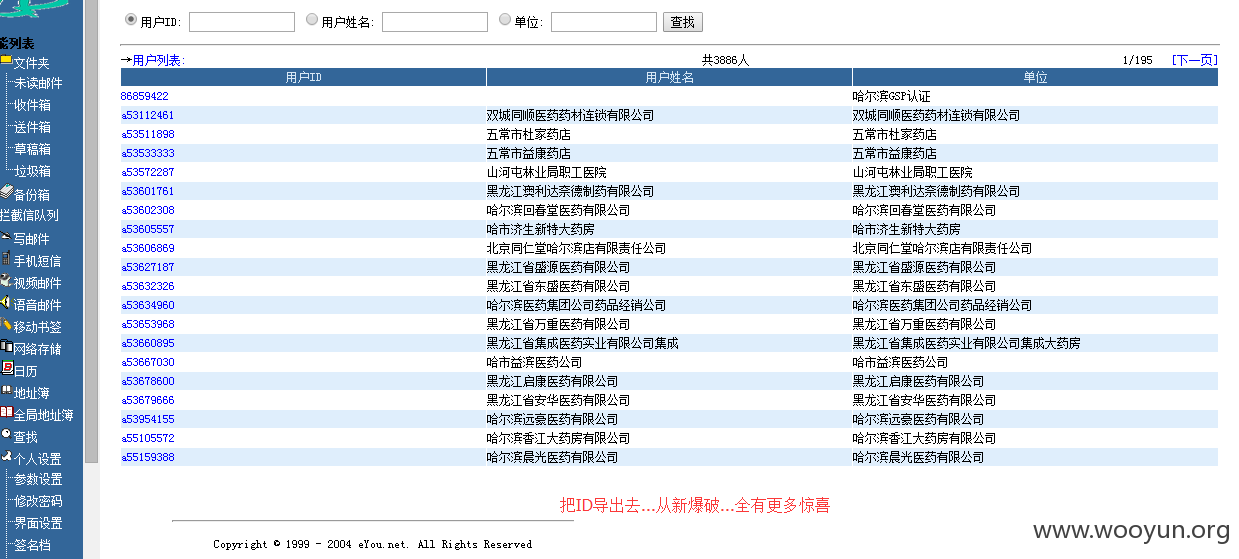
Task: Click the name cell 山河屯林业局职工医院
Action: pyautogui.click(x=547, y=172)
